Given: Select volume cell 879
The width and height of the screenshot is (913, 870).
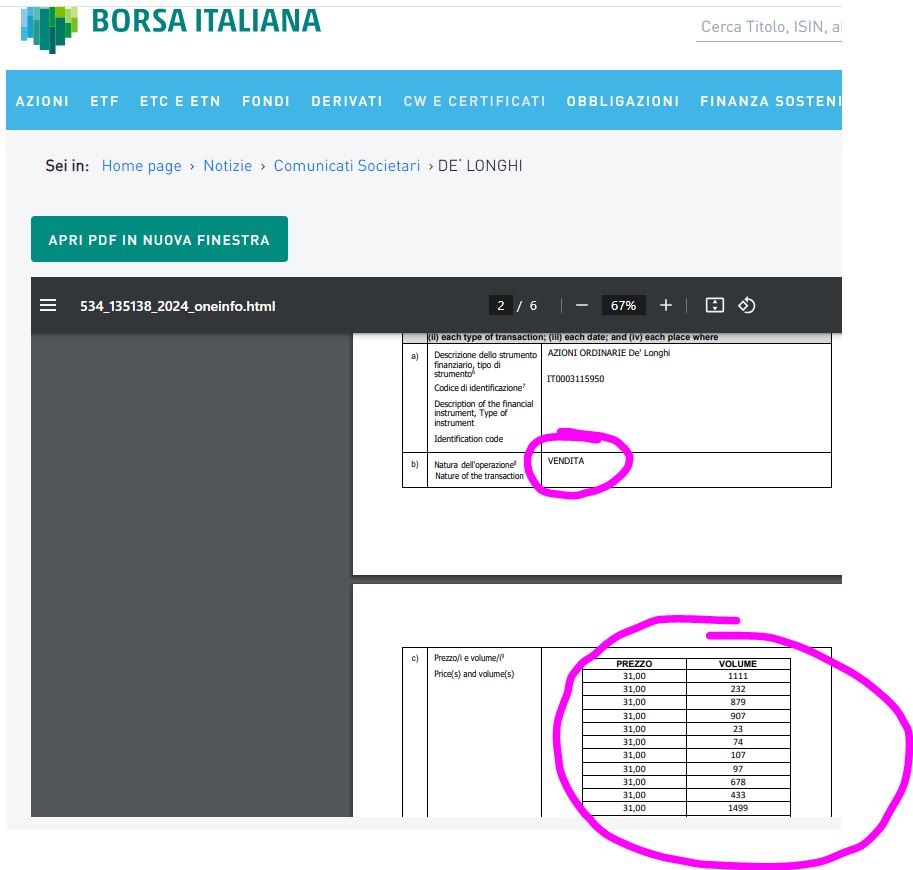Looking at the screenshot, I should [738, 702].
